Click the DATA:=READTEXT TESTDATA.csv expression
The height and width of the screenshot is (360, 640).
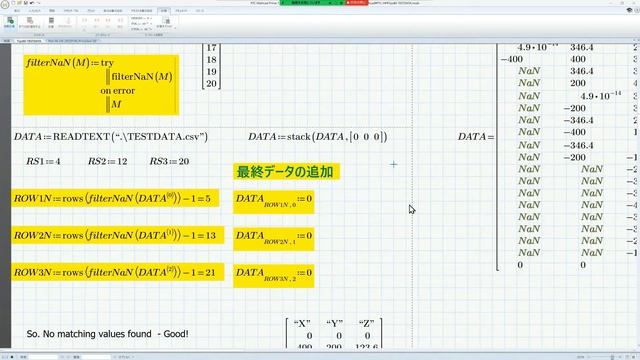[x=111, y=136]
